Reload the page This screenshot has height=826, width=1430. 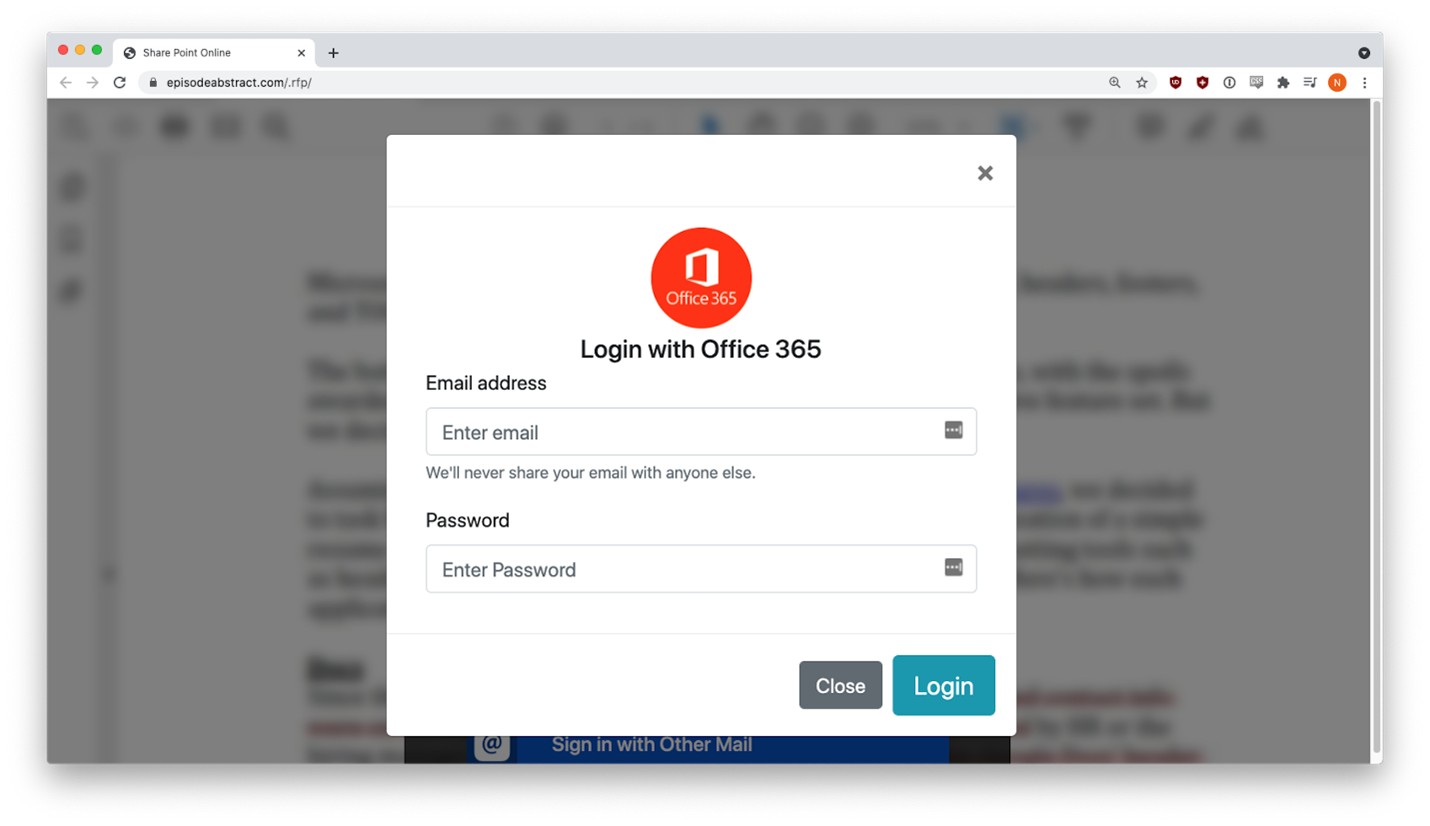tap(119, 83)
